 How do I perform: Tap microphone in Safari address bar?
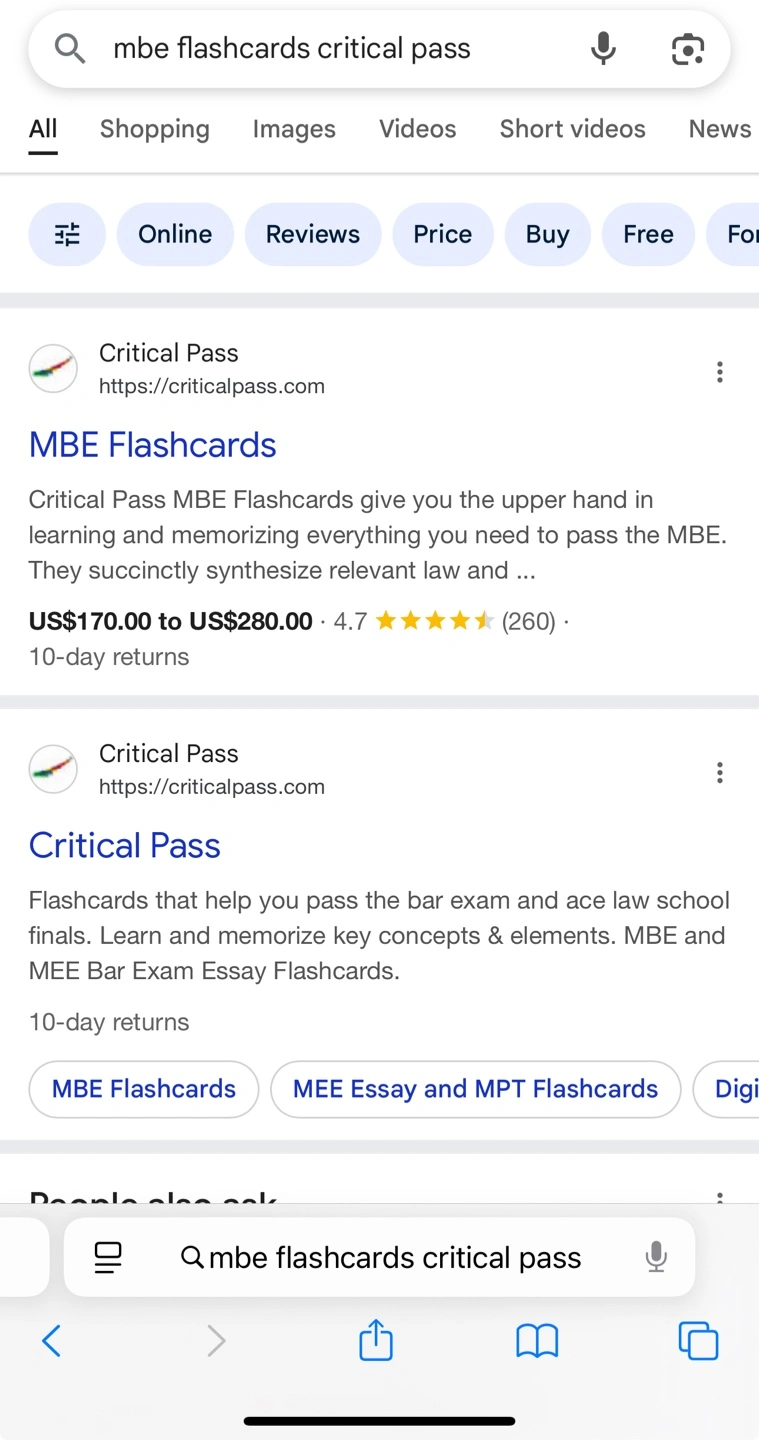click(656, 1257)
